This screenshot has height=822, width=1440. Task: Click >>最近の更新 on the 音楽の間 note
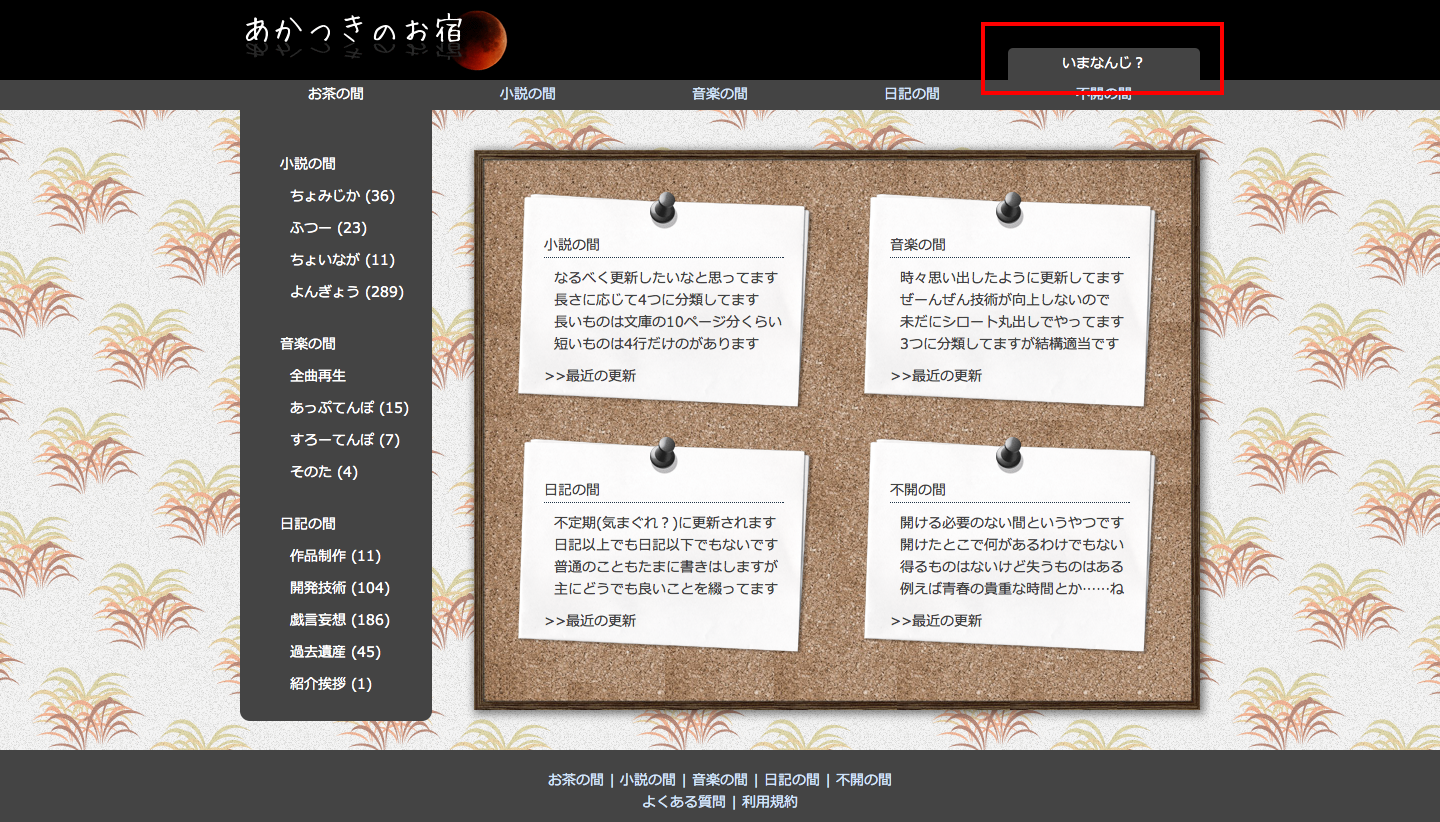coord(936,376)
